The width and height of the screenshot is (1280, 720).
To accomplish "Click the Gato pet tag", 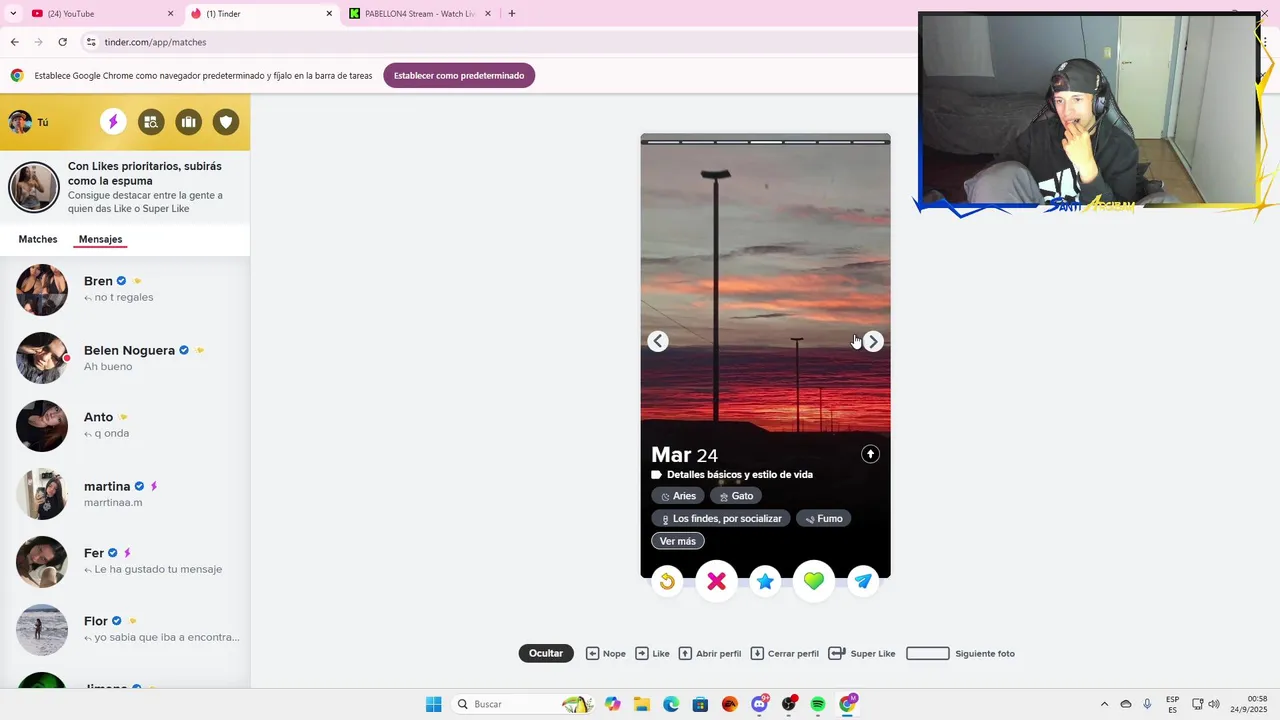I will [736, 496].
